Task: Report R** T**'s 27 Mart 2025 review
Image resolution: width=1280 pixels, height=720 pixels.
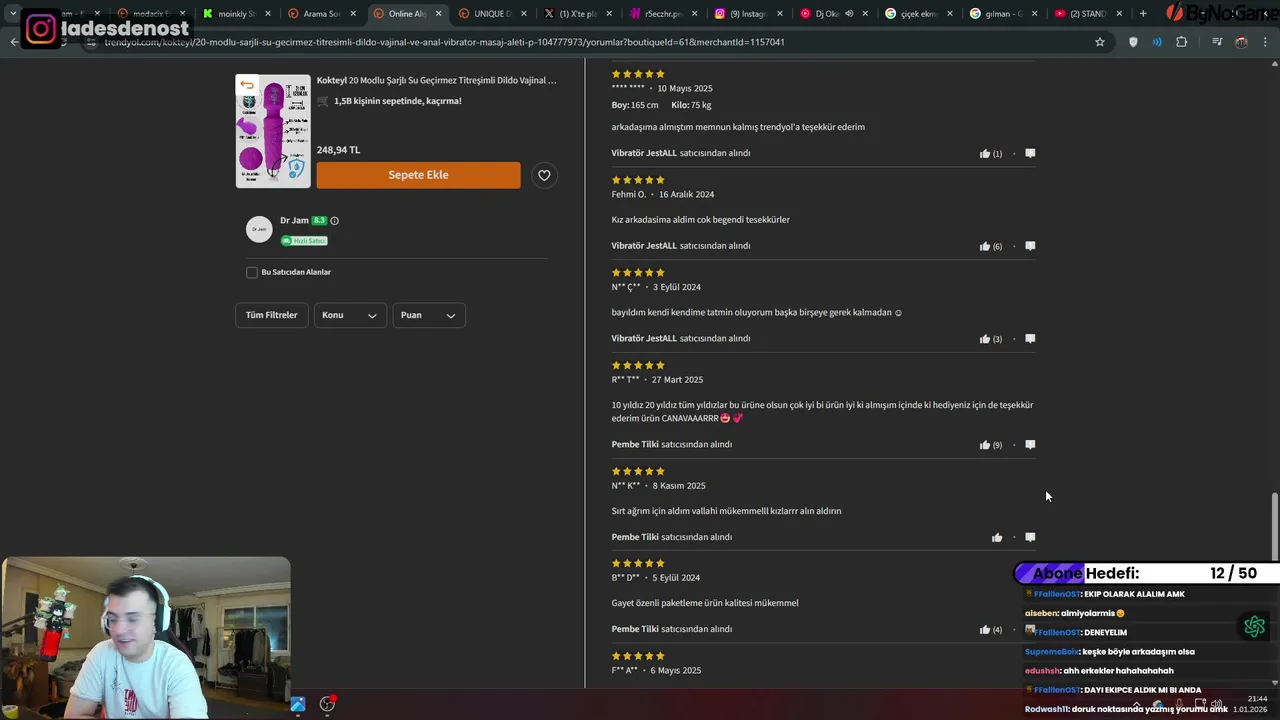Action: pyautogui.click(x=1030, y=444)
